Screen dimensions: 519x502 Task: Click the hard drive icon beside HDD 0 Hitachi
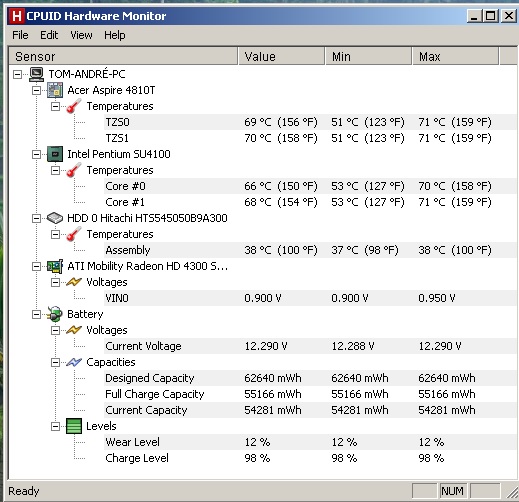tap(55, 218)
